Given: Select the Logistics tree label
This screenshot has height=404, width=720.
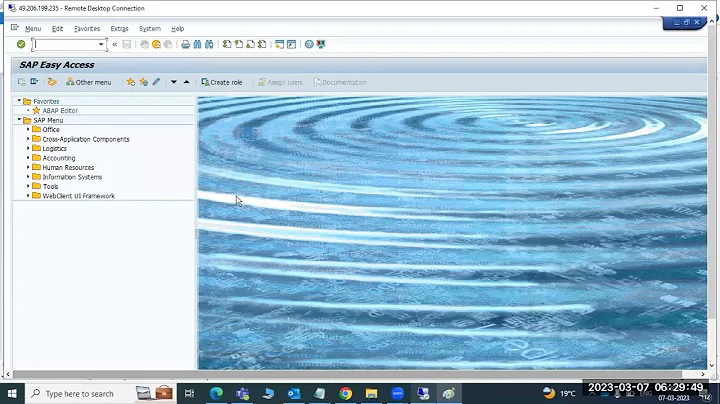Looking at the screenshot, I should (55, 148).
